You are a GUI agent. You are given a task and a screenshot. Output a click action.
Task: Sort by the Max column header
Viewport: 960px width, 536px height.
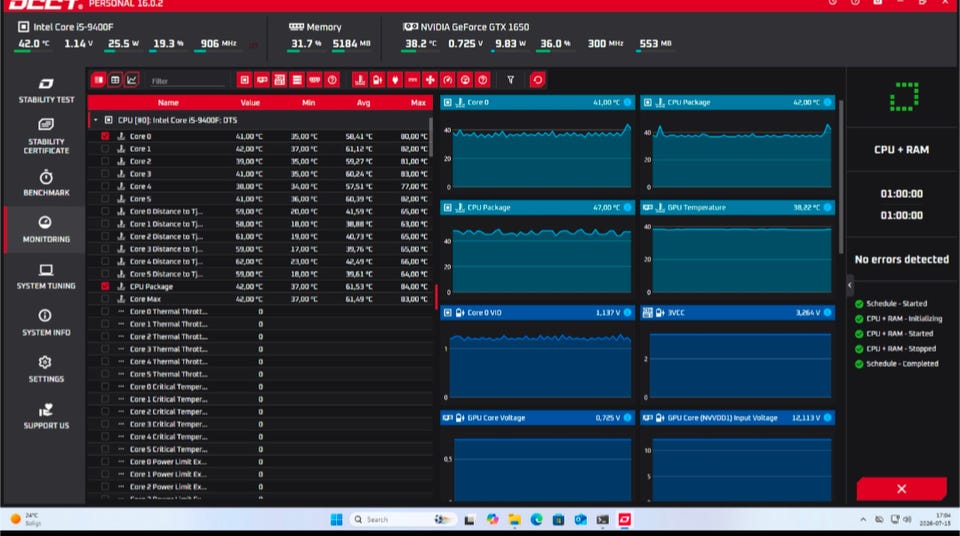tap(418, 103)
